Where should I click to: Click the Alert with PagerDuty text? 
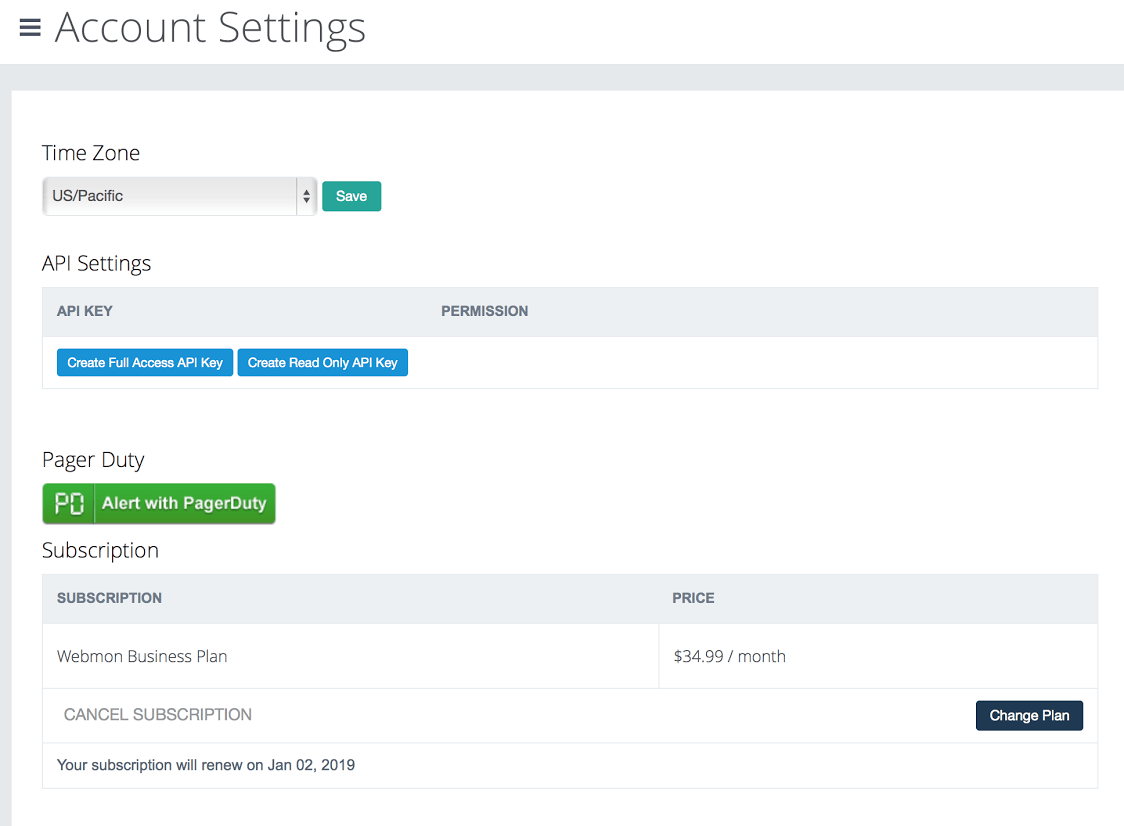tap(184, 504)
